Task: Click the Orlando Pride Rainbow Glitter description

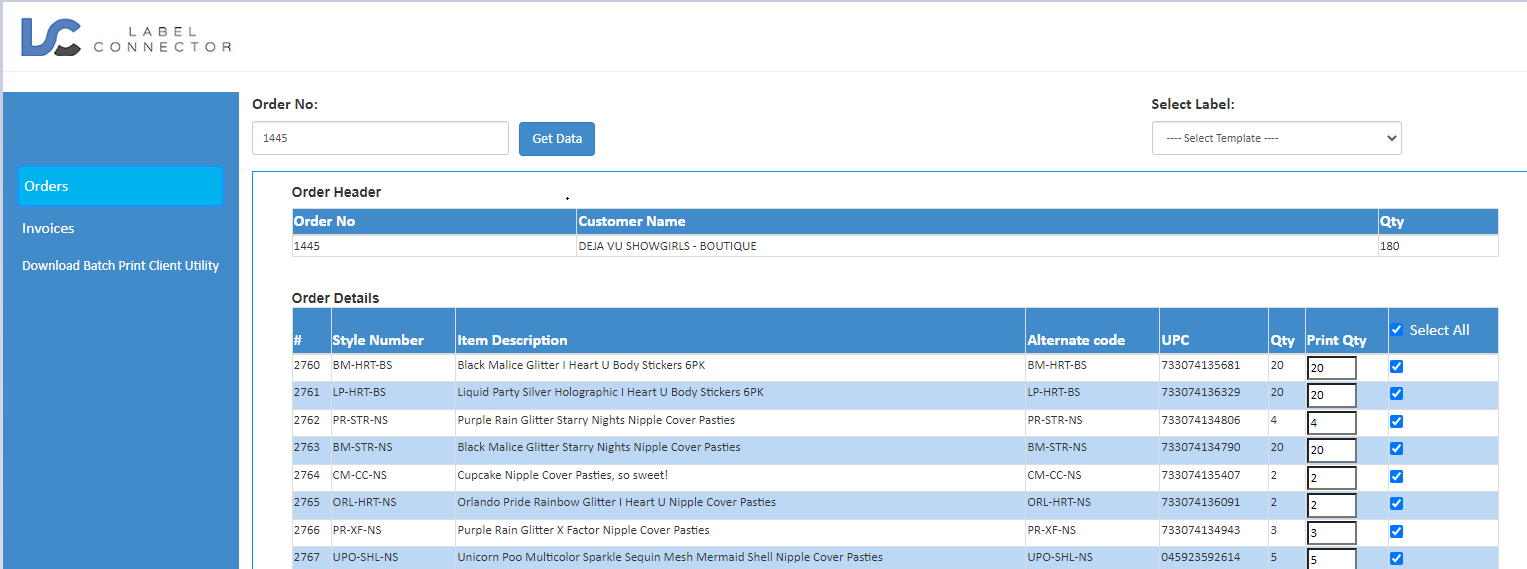Action: pyautogui.click(x=616, y=503)
